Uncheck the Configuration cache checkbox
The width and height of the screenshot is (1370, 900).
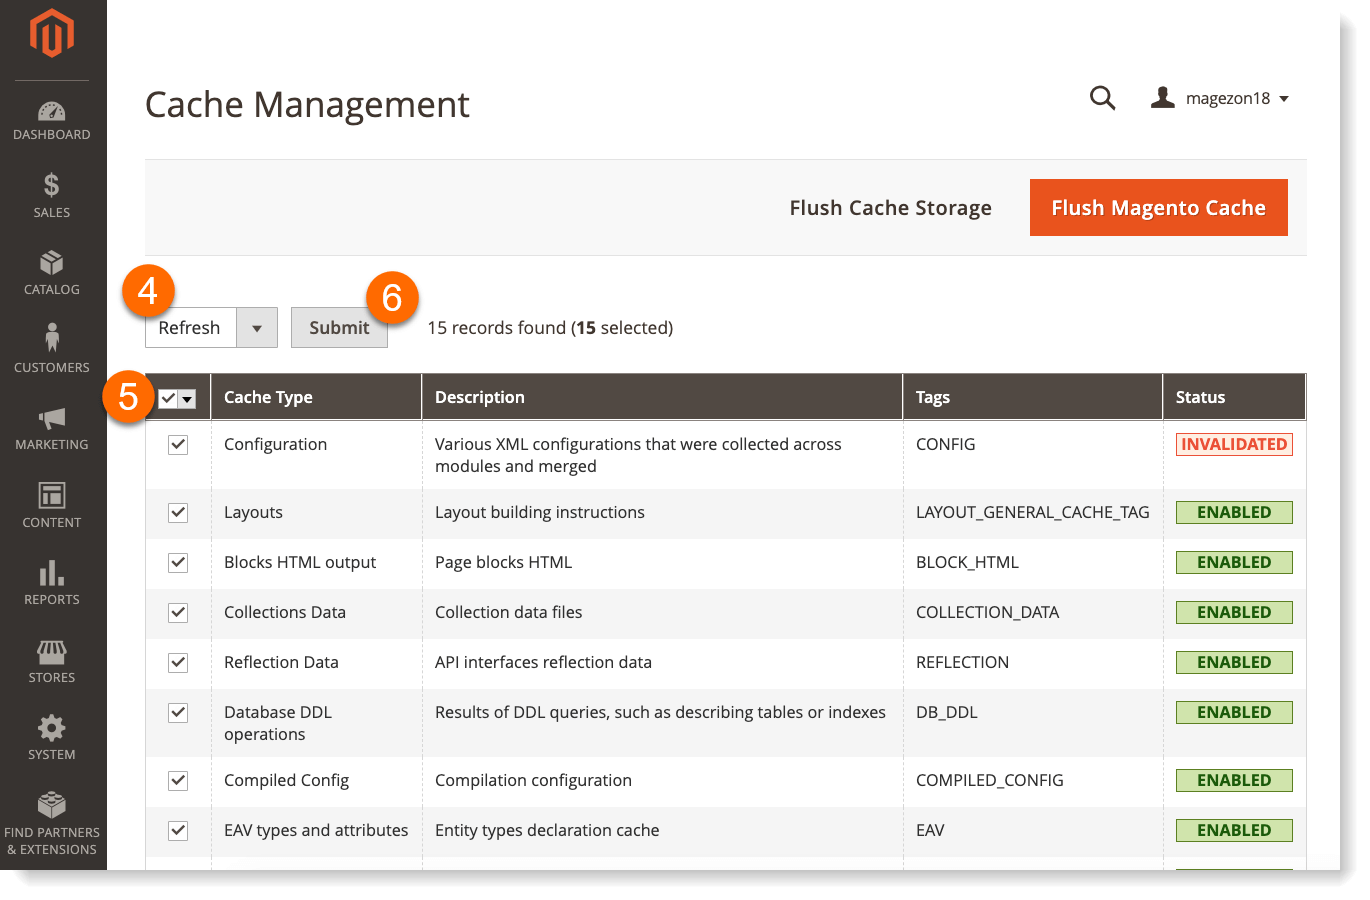point(178,445)
